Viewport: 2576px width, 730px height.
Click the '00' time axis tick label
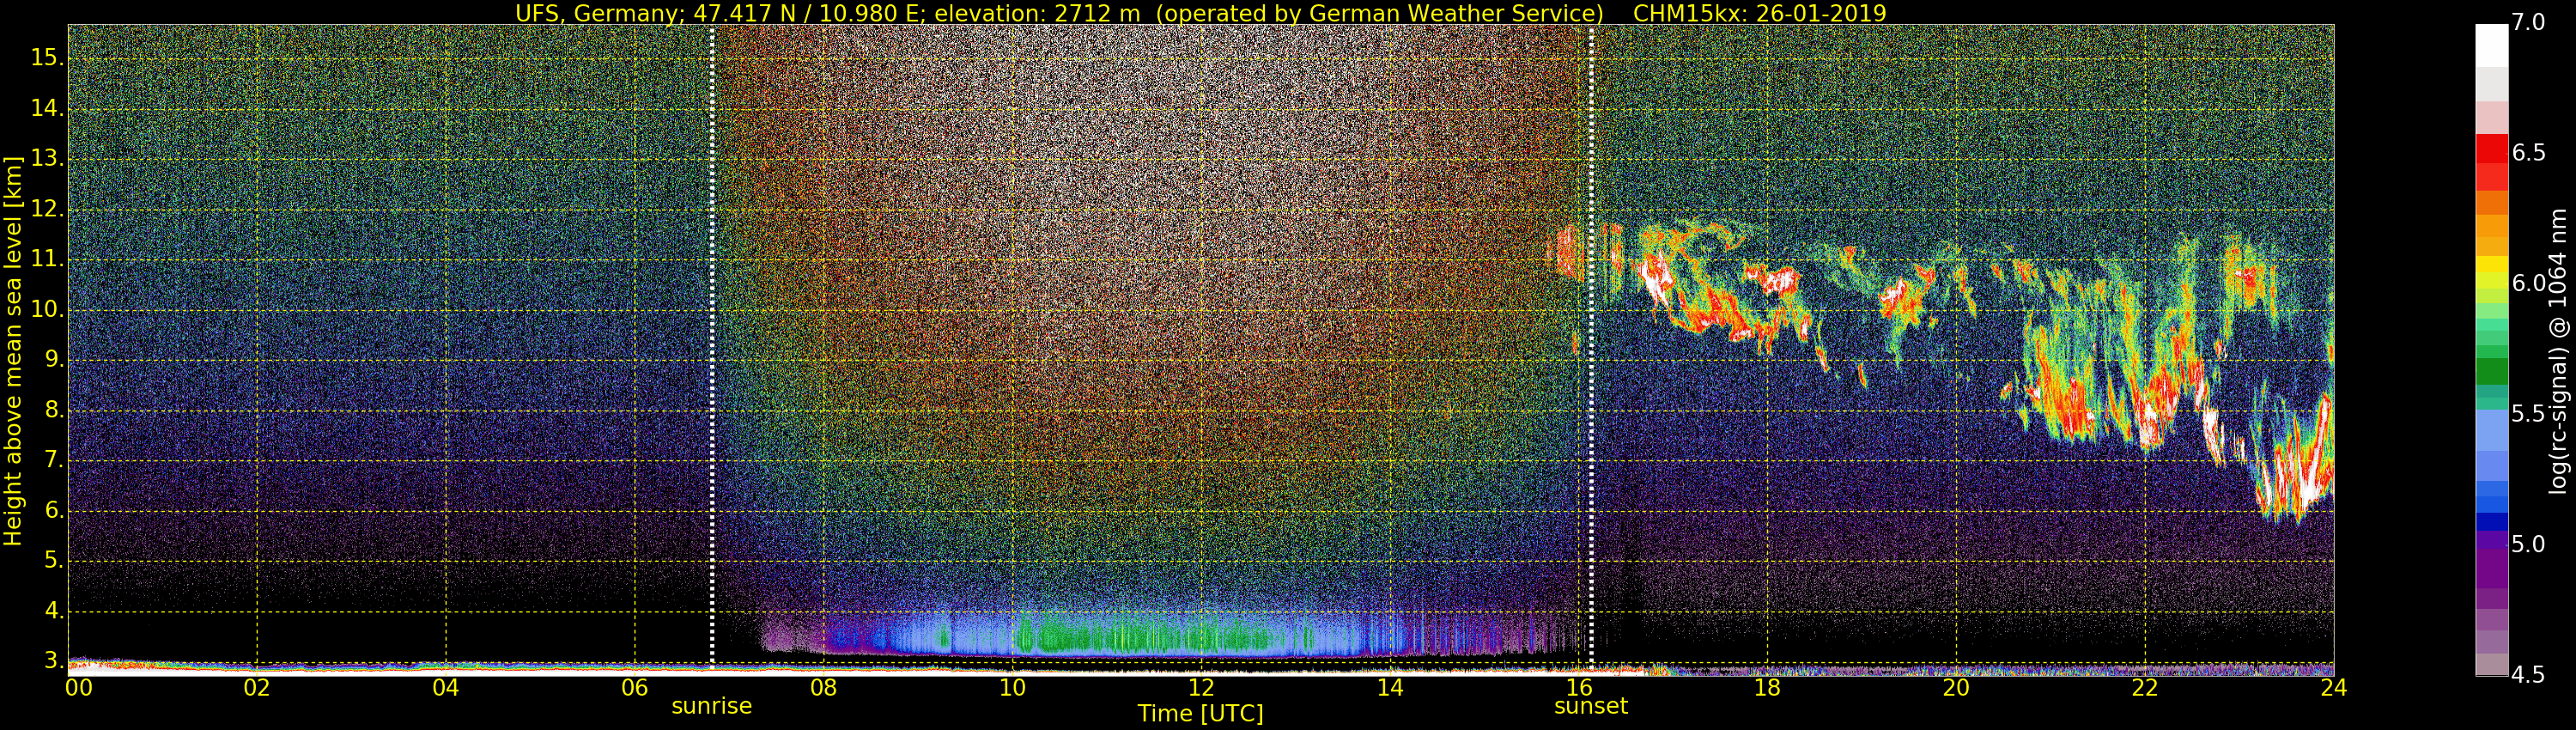(79, 687)
